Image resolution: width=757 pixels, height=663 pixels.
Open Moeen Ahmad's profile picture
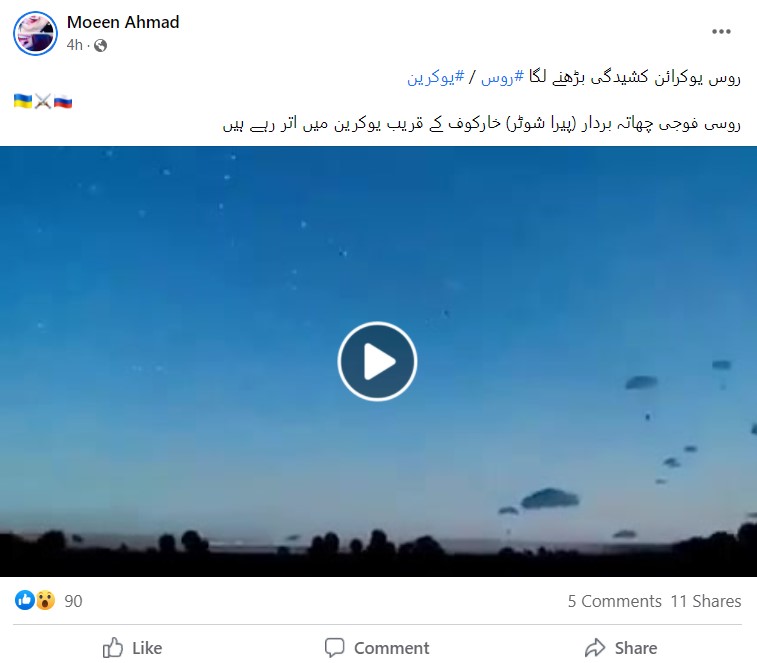coord(35,33)
